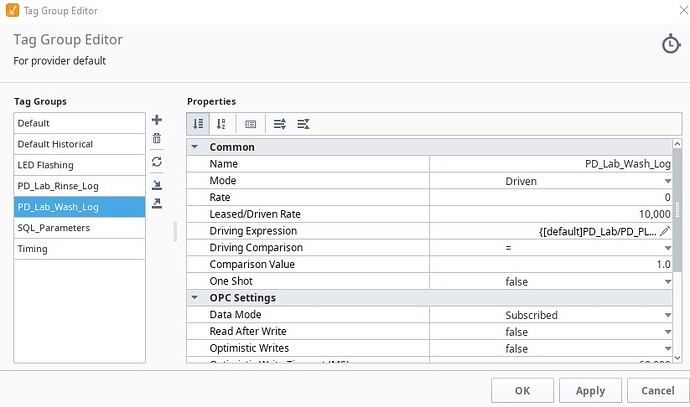Viewport: 690px width, 407px height.
Task: Open the Mode dropdown
Action: 667,181
